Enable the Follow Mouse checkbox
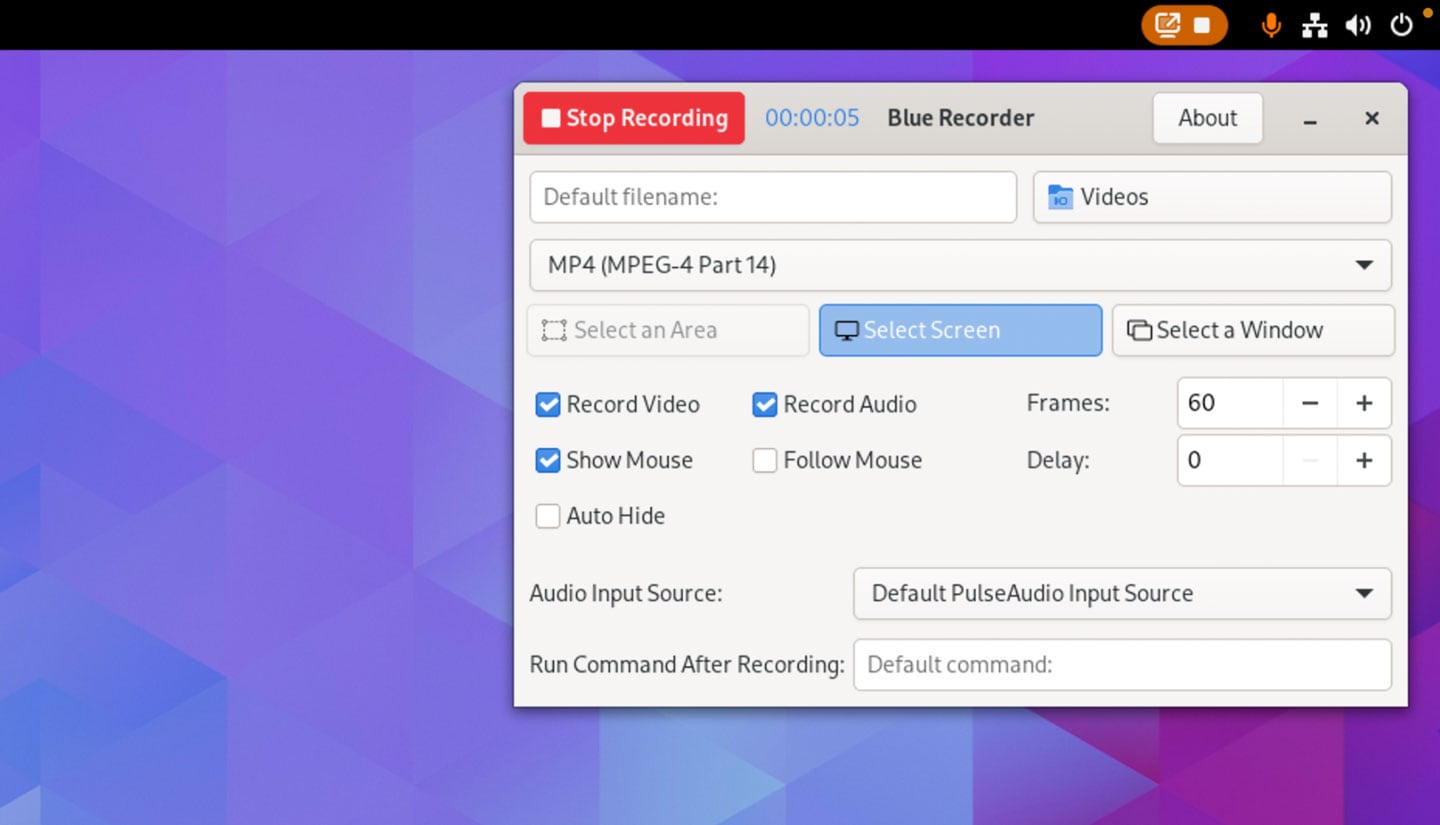 pos(764,460)
